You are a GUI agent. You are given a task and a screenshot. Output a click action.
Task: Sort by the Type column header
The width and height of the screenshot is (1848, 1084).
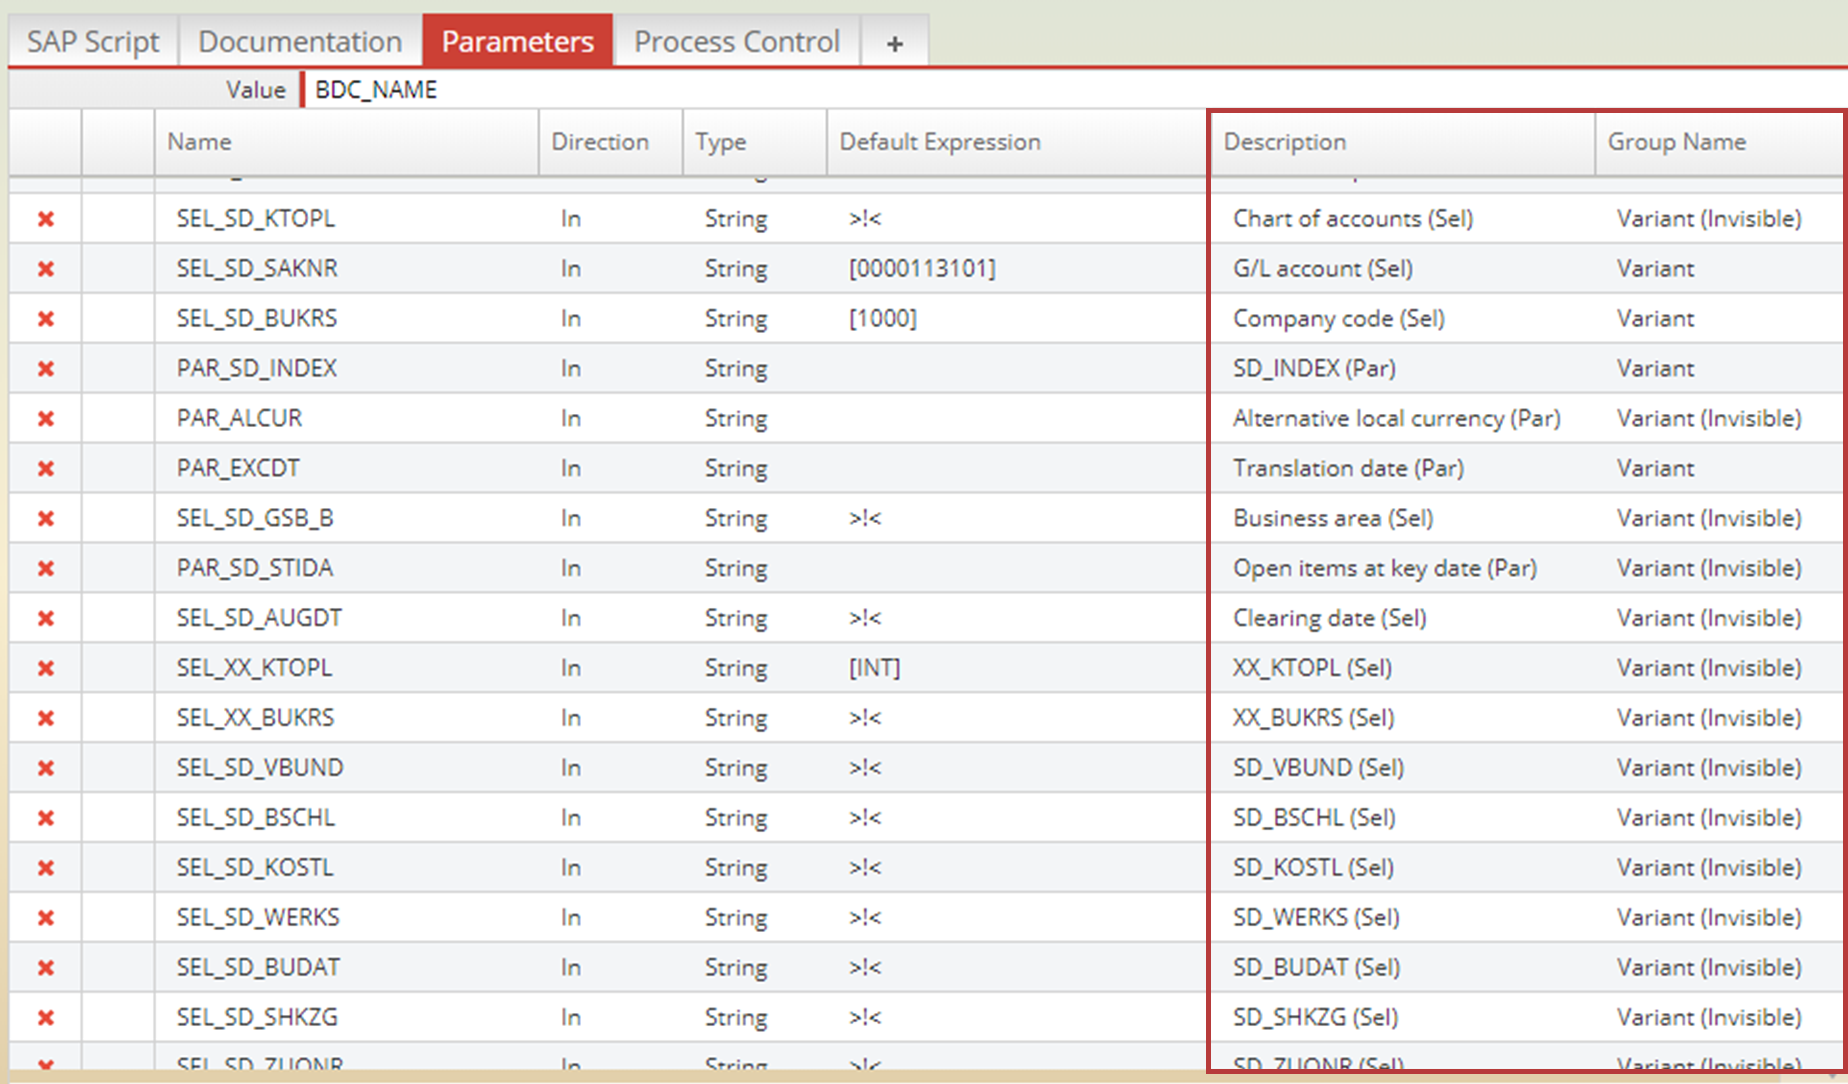[x=755, y=142]
